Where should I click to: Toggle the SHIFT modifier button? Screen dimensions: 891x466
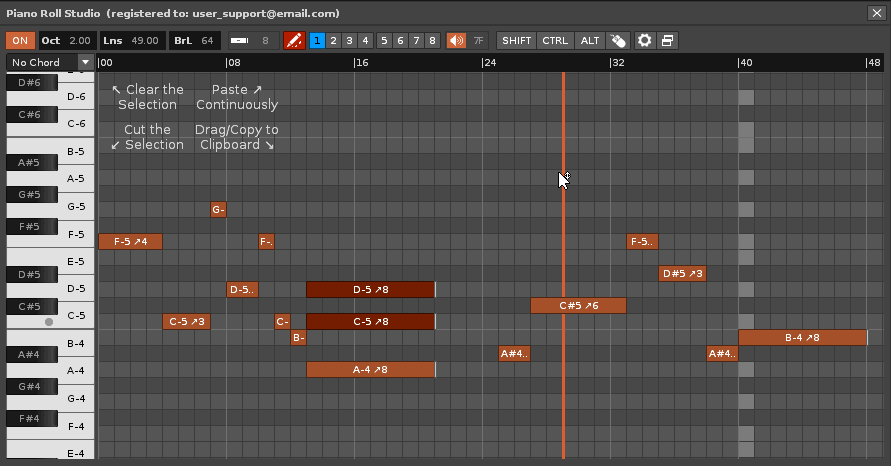pyautogui.click(x=517, y=40)
